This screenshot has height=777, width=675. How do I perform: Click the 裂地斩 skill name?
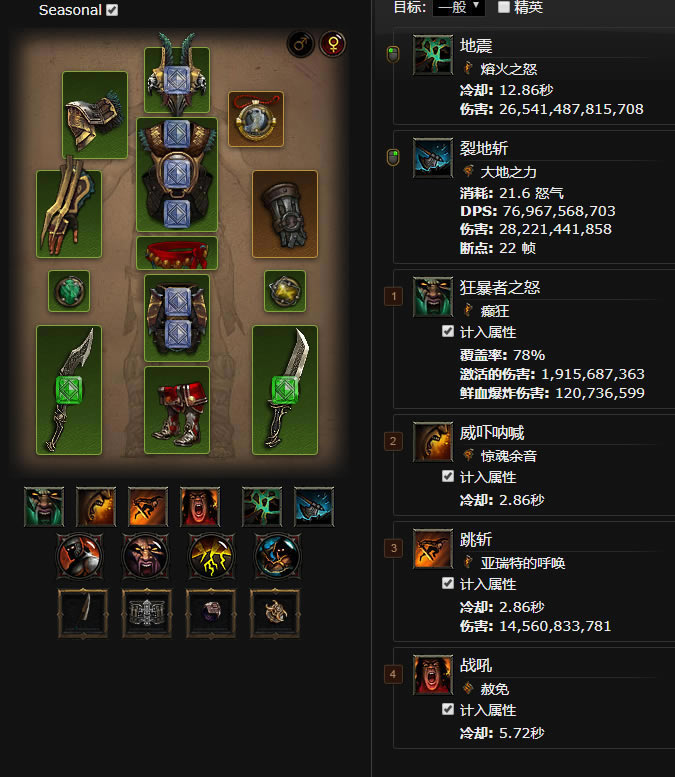[x=484, y=148]
